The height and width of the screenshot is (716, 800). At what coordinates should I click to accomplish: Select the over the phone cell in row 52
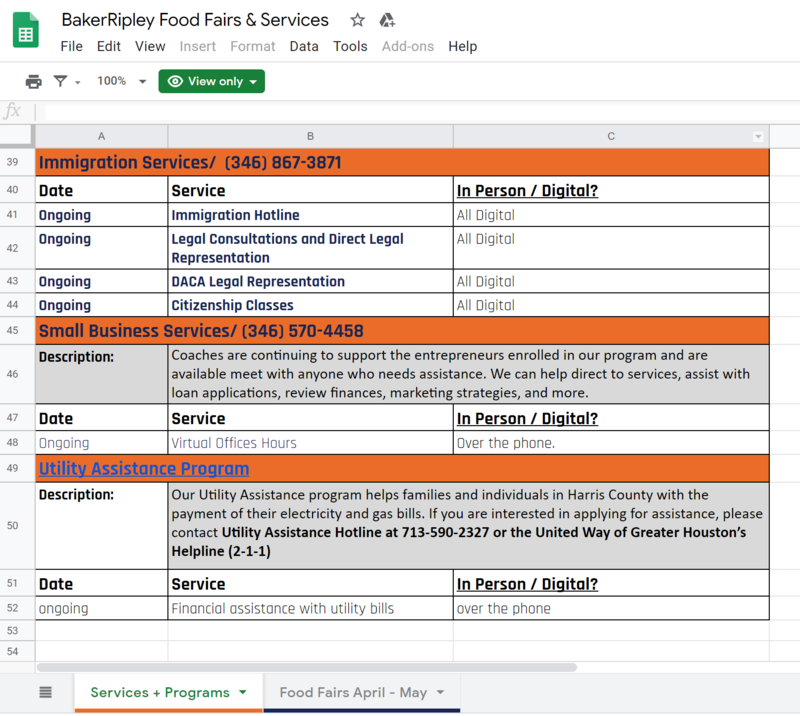point(611,608)
